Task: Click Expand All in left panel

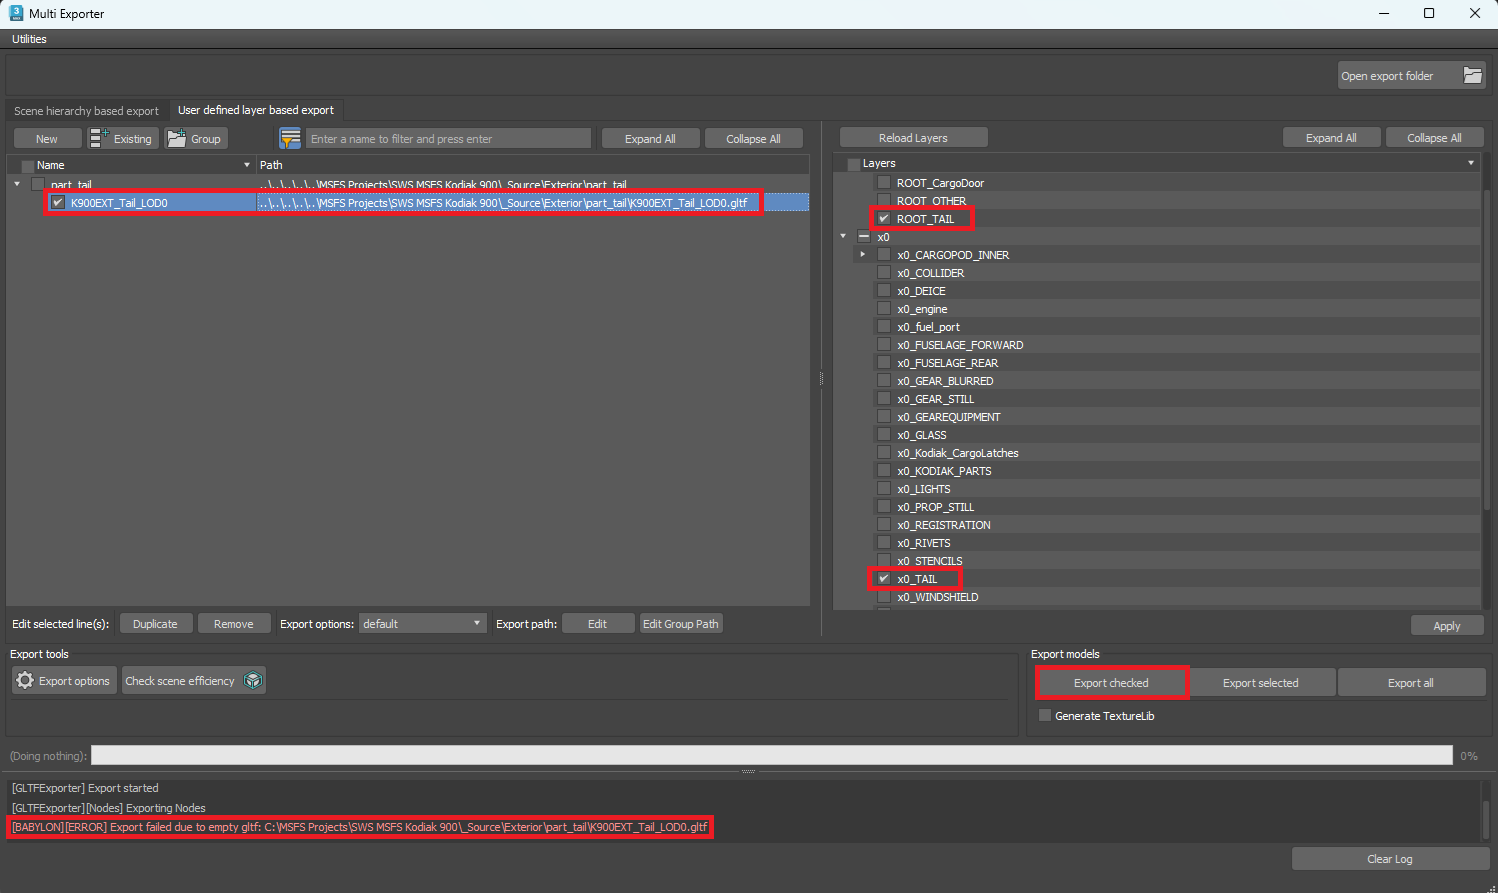Action: pos(650,139)
